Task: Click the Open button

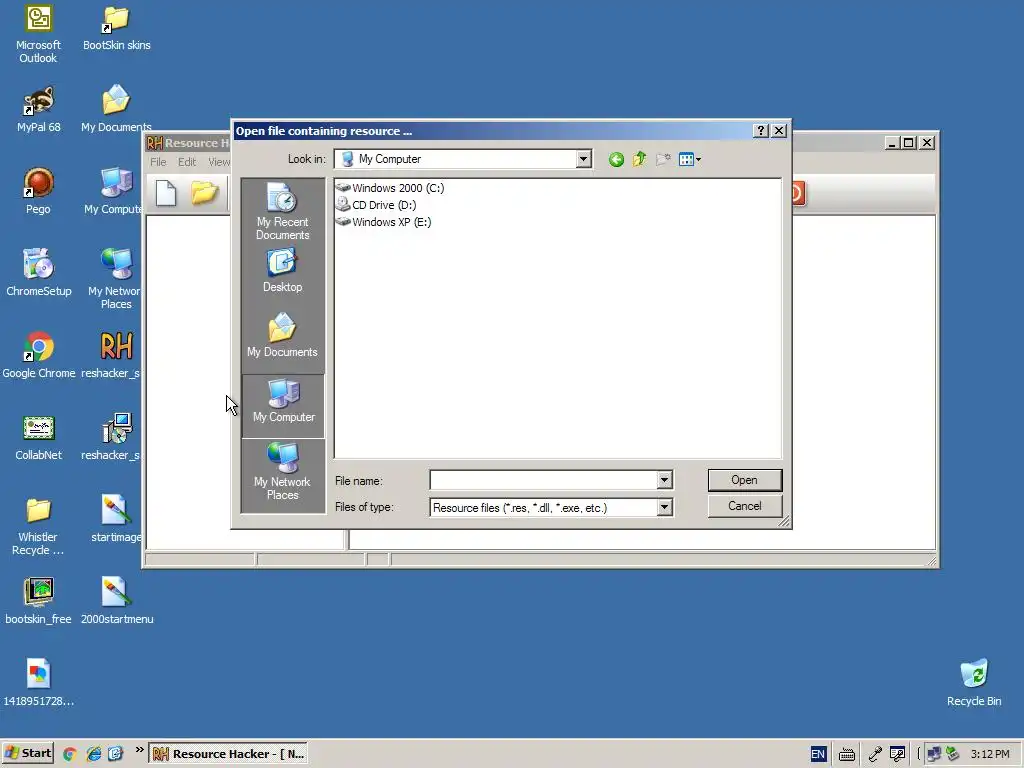Action: coord(744,480)
